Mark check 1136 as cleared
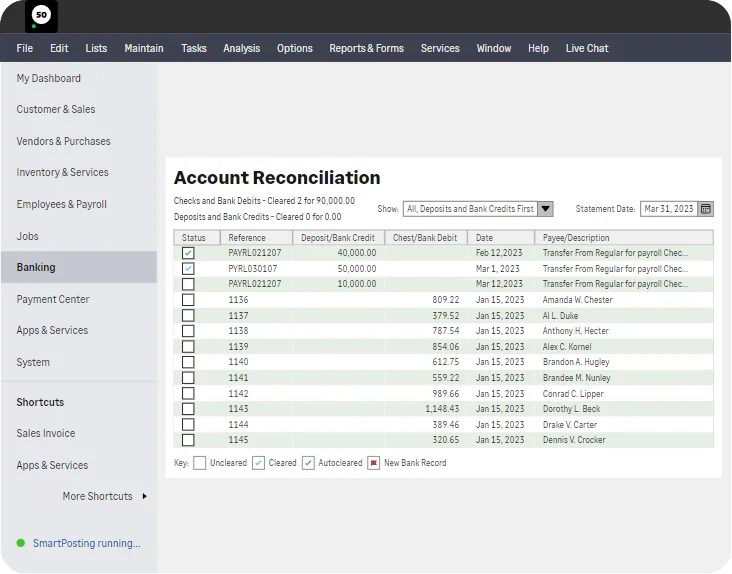The image size is (732, 574). point(188,300)
